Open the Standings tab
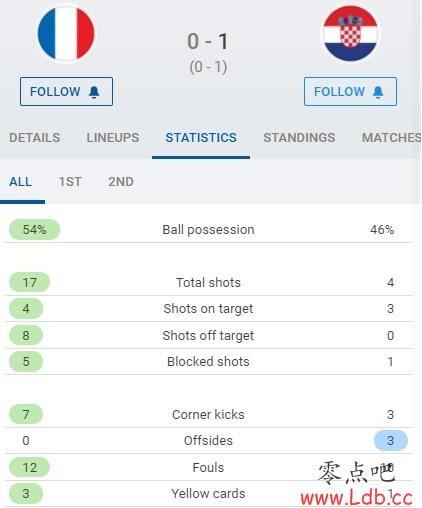The image size is (422, 508). 299,138
